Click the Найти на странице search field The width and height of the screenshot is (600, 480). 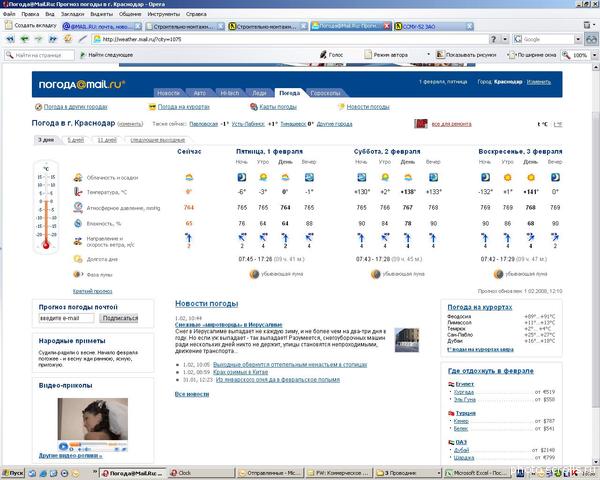pyautogui.click(x=39, y=55)
